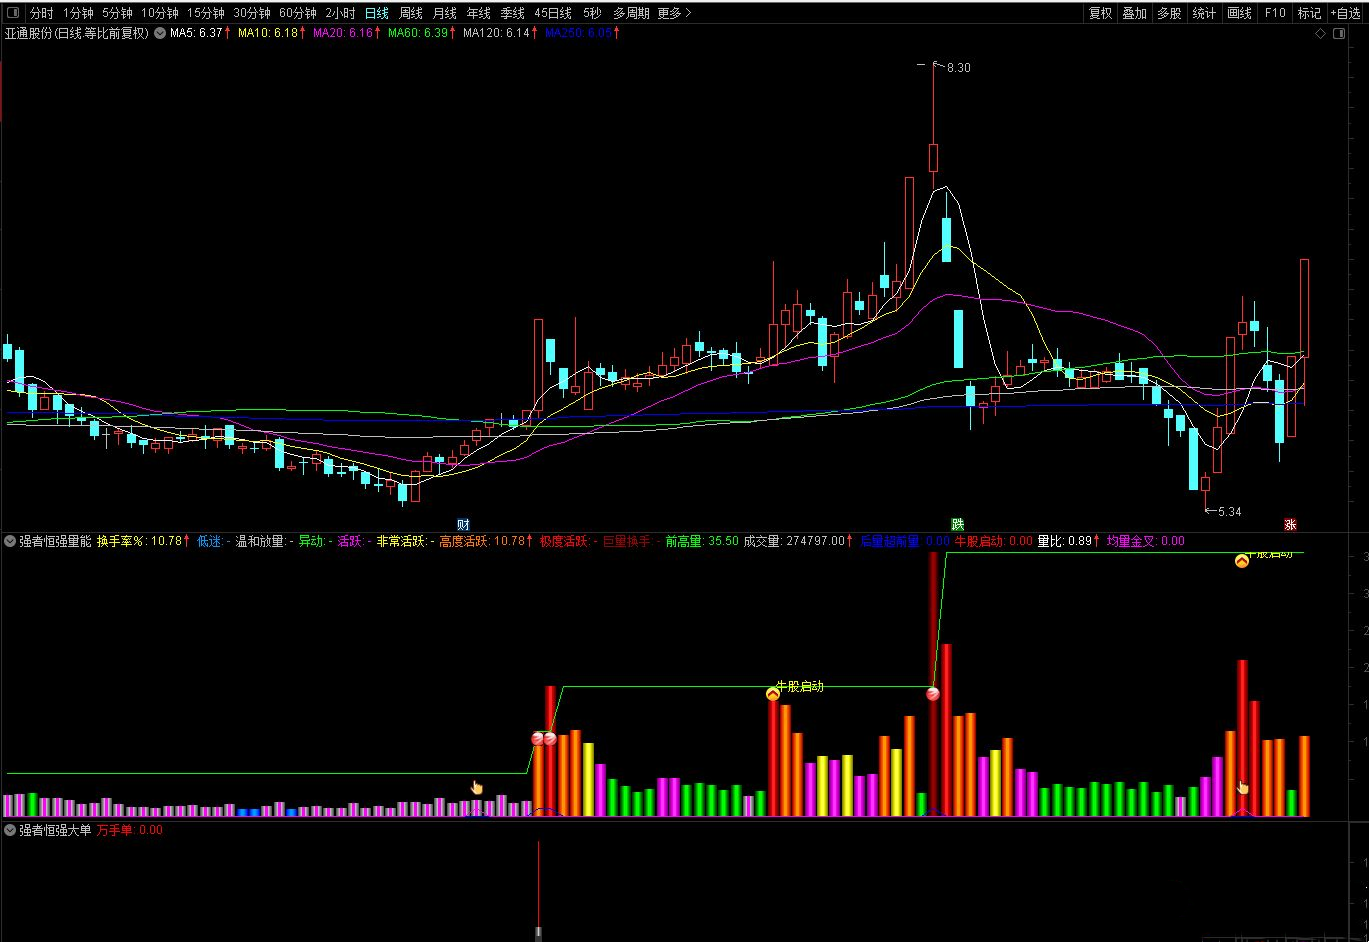Click the pointing hand icon in volume panel
Screen dimensions: 1369x942
pos(476,787)
